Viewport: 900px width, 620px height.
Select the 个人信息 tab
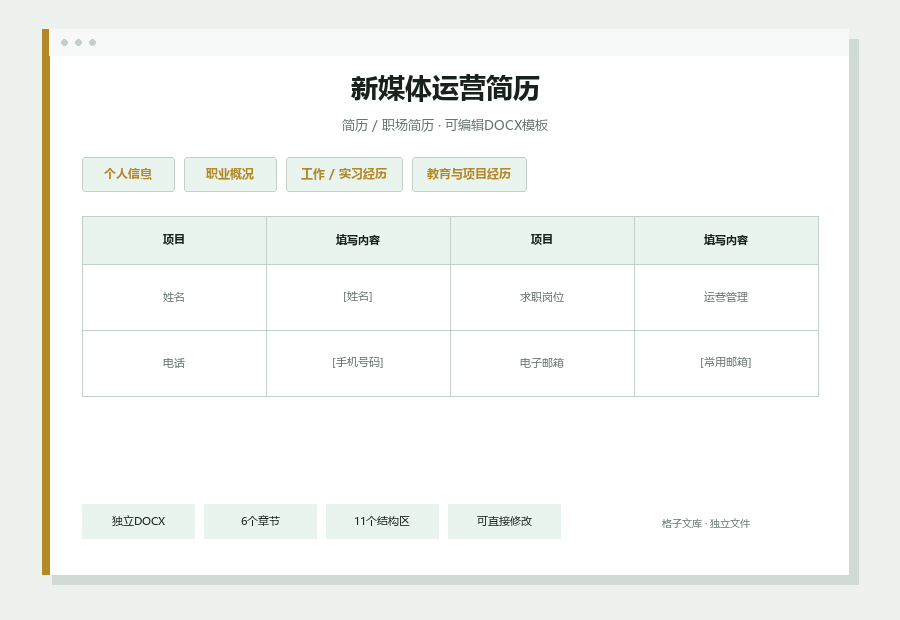pyautogui.click(x=128, y=175)
